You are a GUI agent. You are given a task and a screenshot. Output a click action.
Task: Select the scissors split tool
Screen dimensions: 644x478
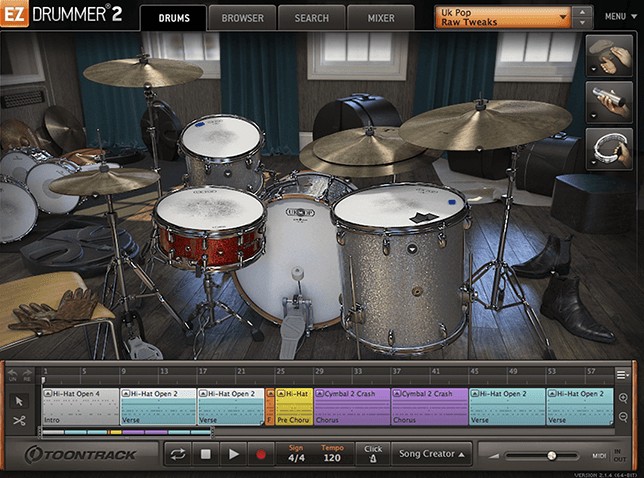pyautogui.click(x=19, y=421)
